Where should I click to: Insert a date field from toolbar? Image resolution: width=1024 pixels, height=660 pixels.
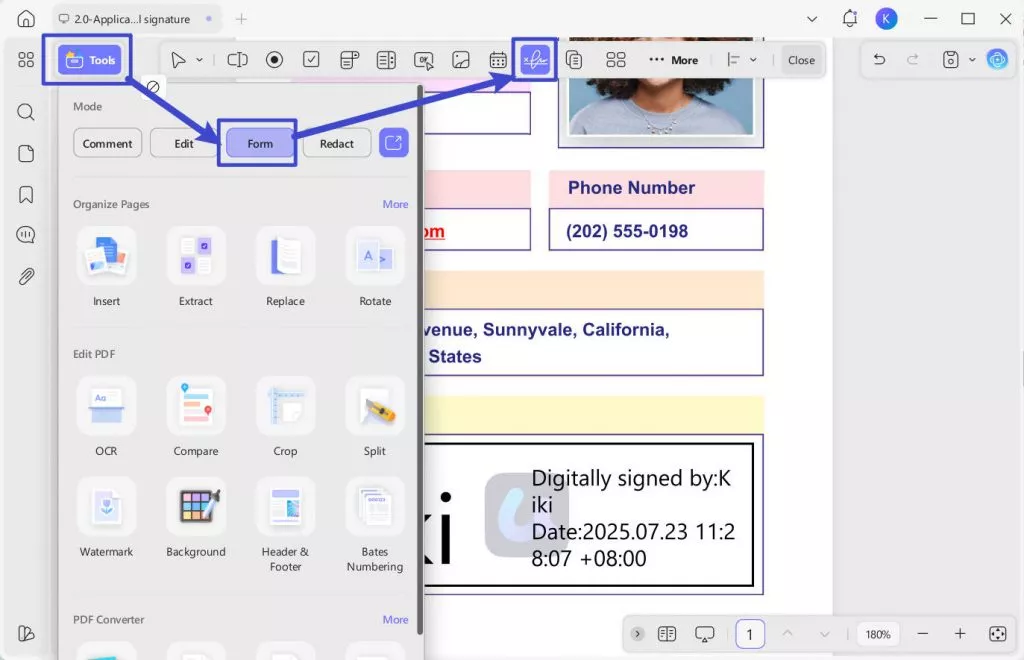point(498,60)
